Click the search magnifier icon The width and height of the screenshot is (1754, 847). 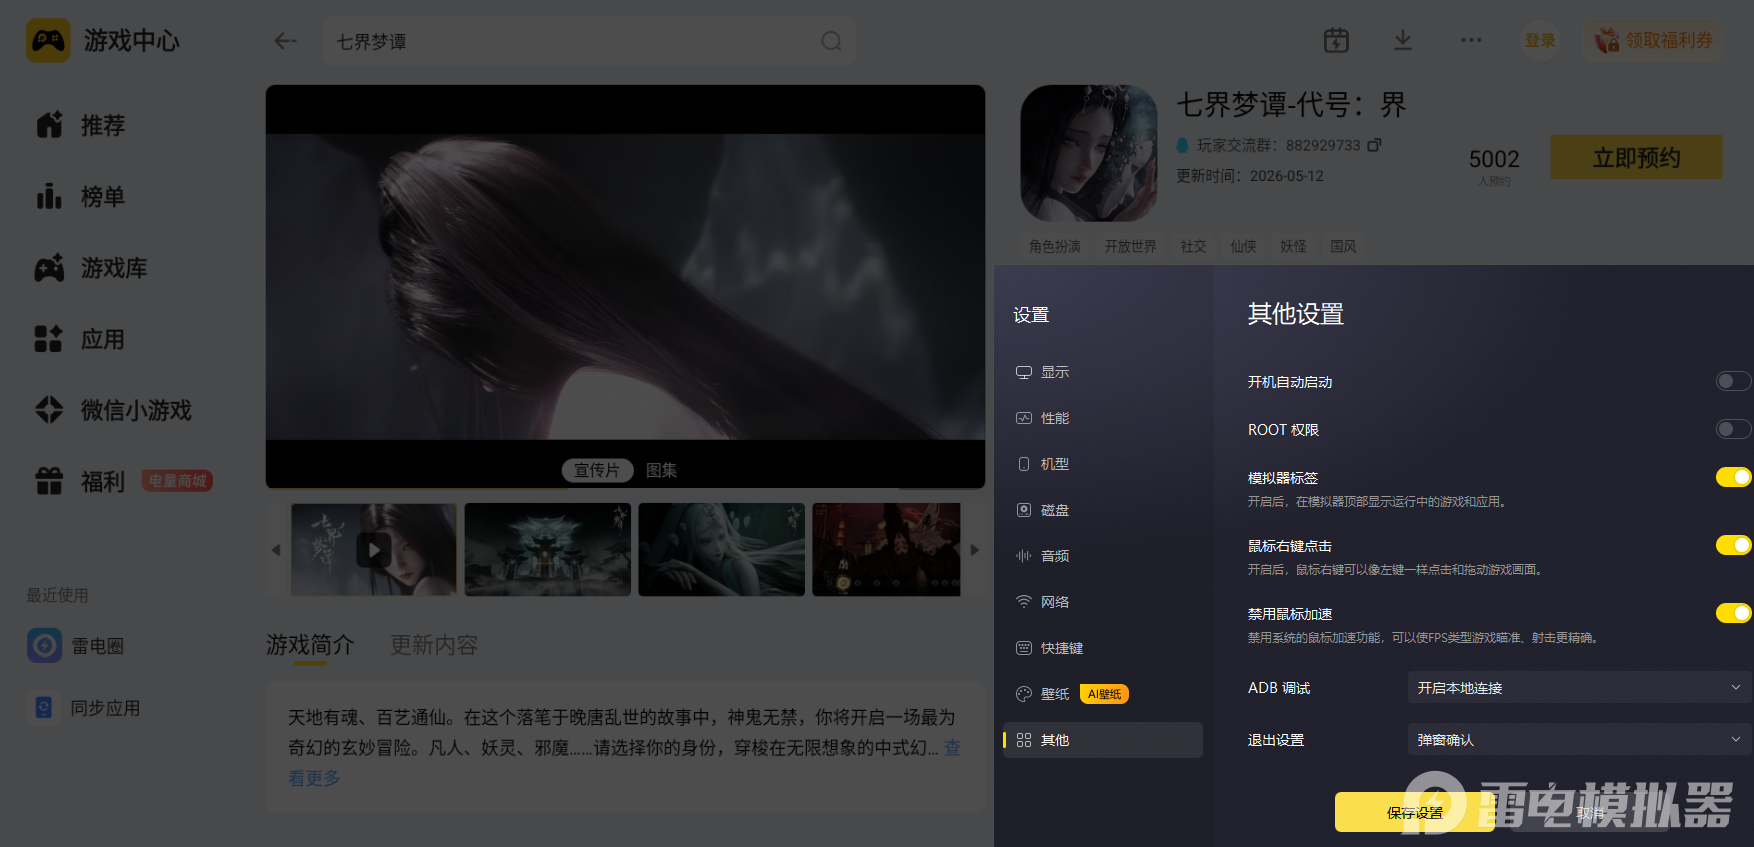pyautogui.click(x=831, y=42)
